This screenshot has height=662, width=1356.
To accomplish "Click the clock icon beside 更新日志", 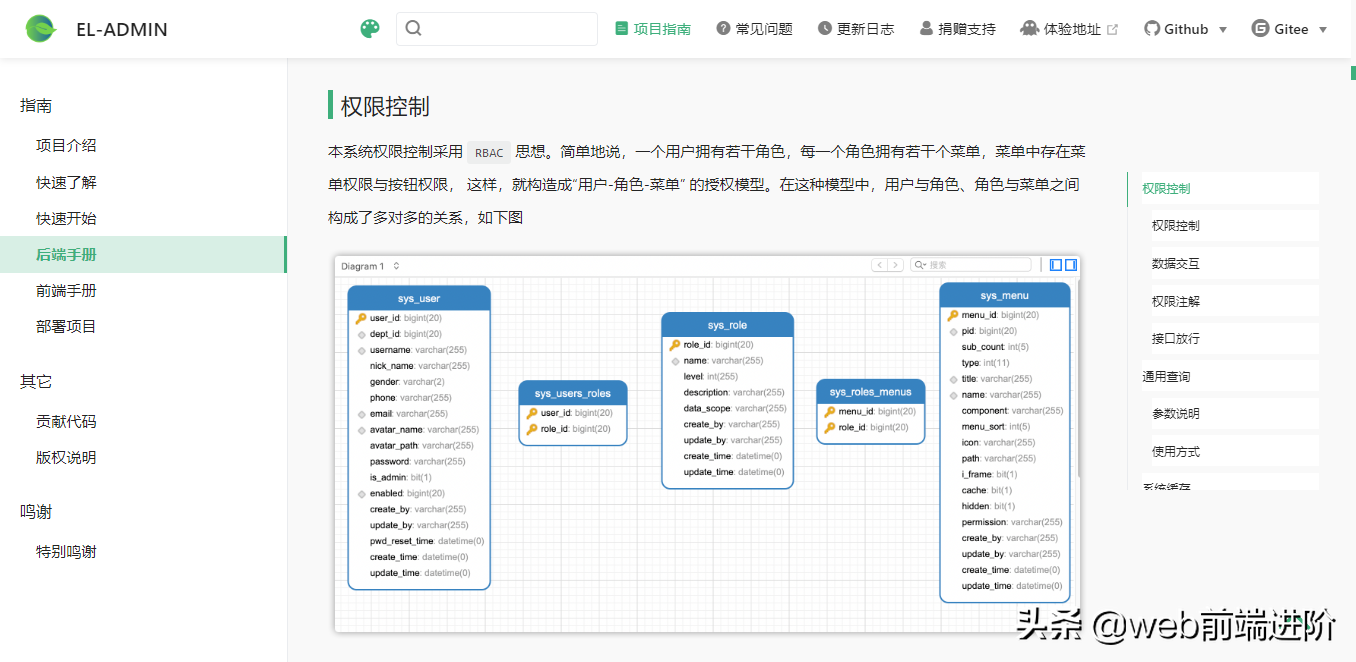I will pyautogui.click(x=825, y=29).
